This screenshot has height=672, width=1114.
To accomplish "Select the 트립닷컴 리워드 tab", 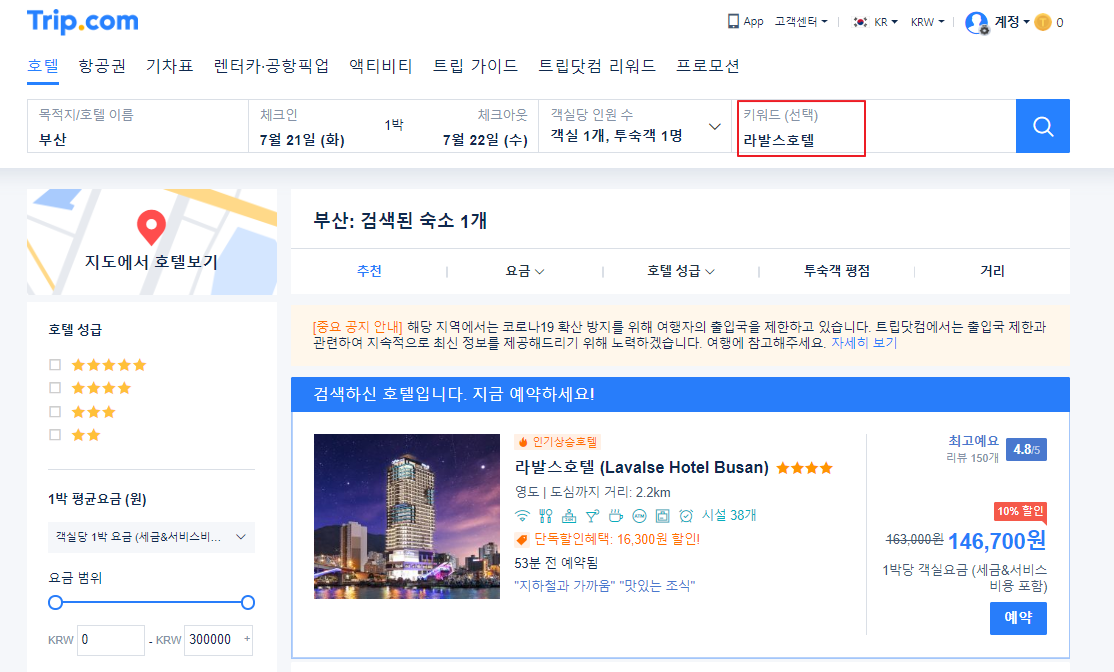I will 597,66.
